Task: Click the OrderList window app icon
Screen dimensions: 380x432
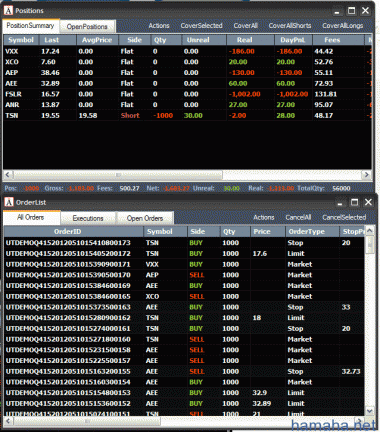Action: click(9, 202)
